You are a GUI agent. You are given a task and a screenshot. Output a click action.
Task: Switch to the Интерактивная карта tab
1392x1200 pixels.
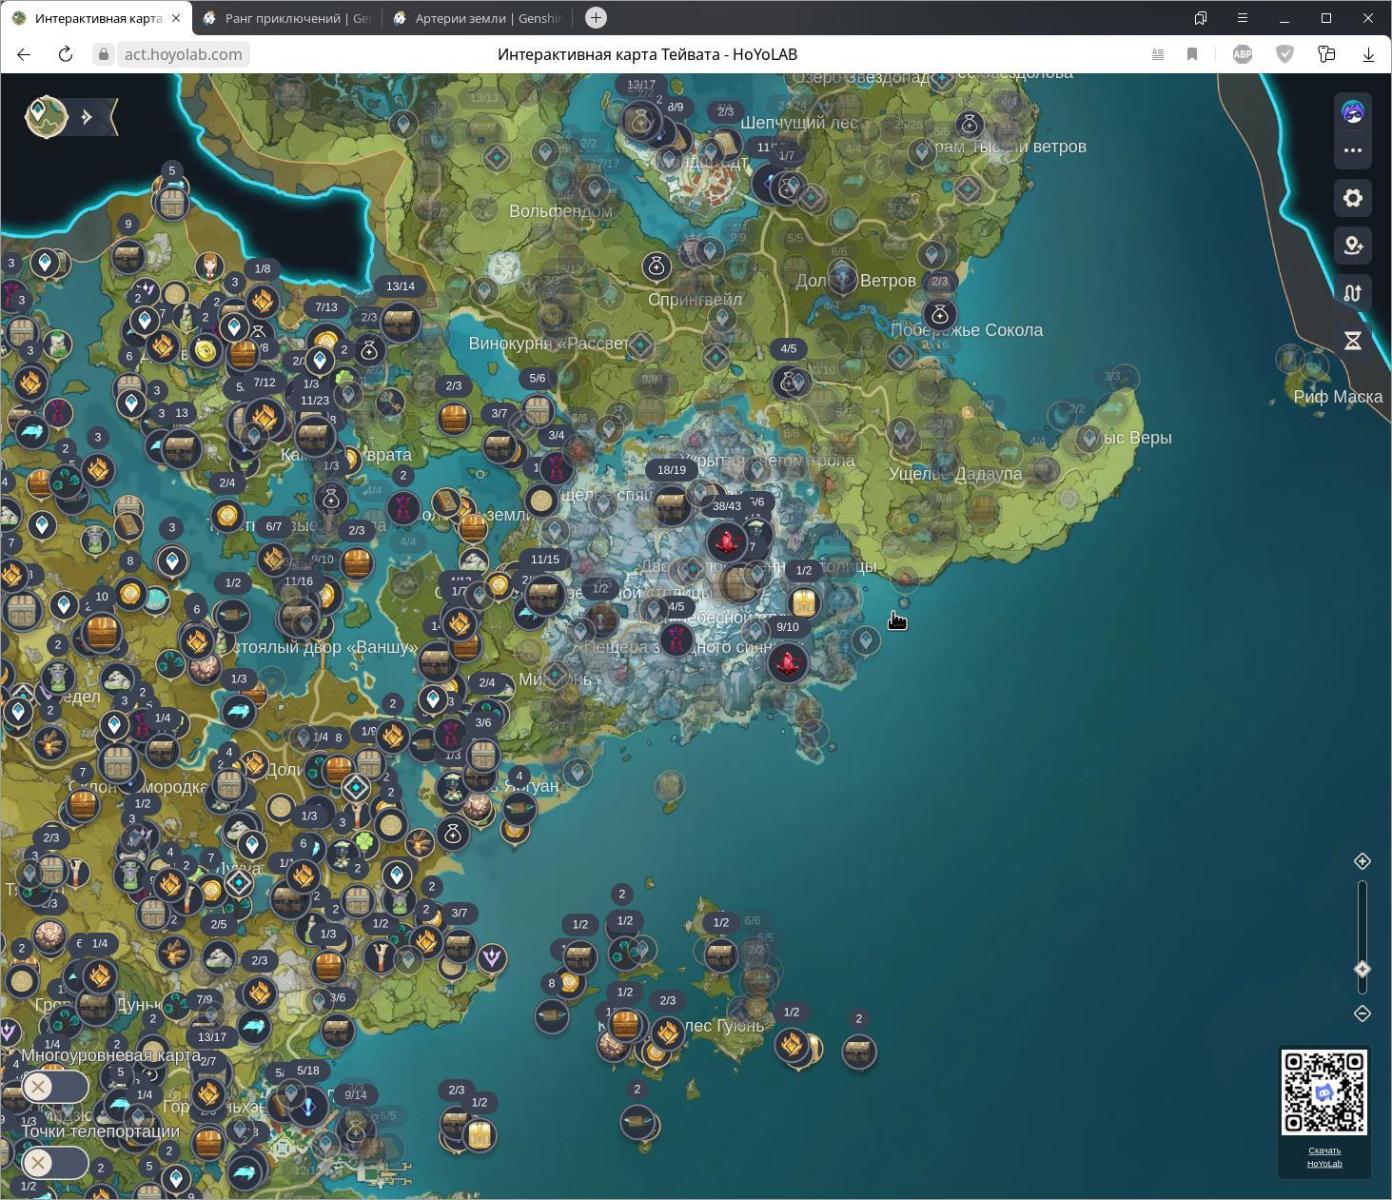[x=98, y=18]
